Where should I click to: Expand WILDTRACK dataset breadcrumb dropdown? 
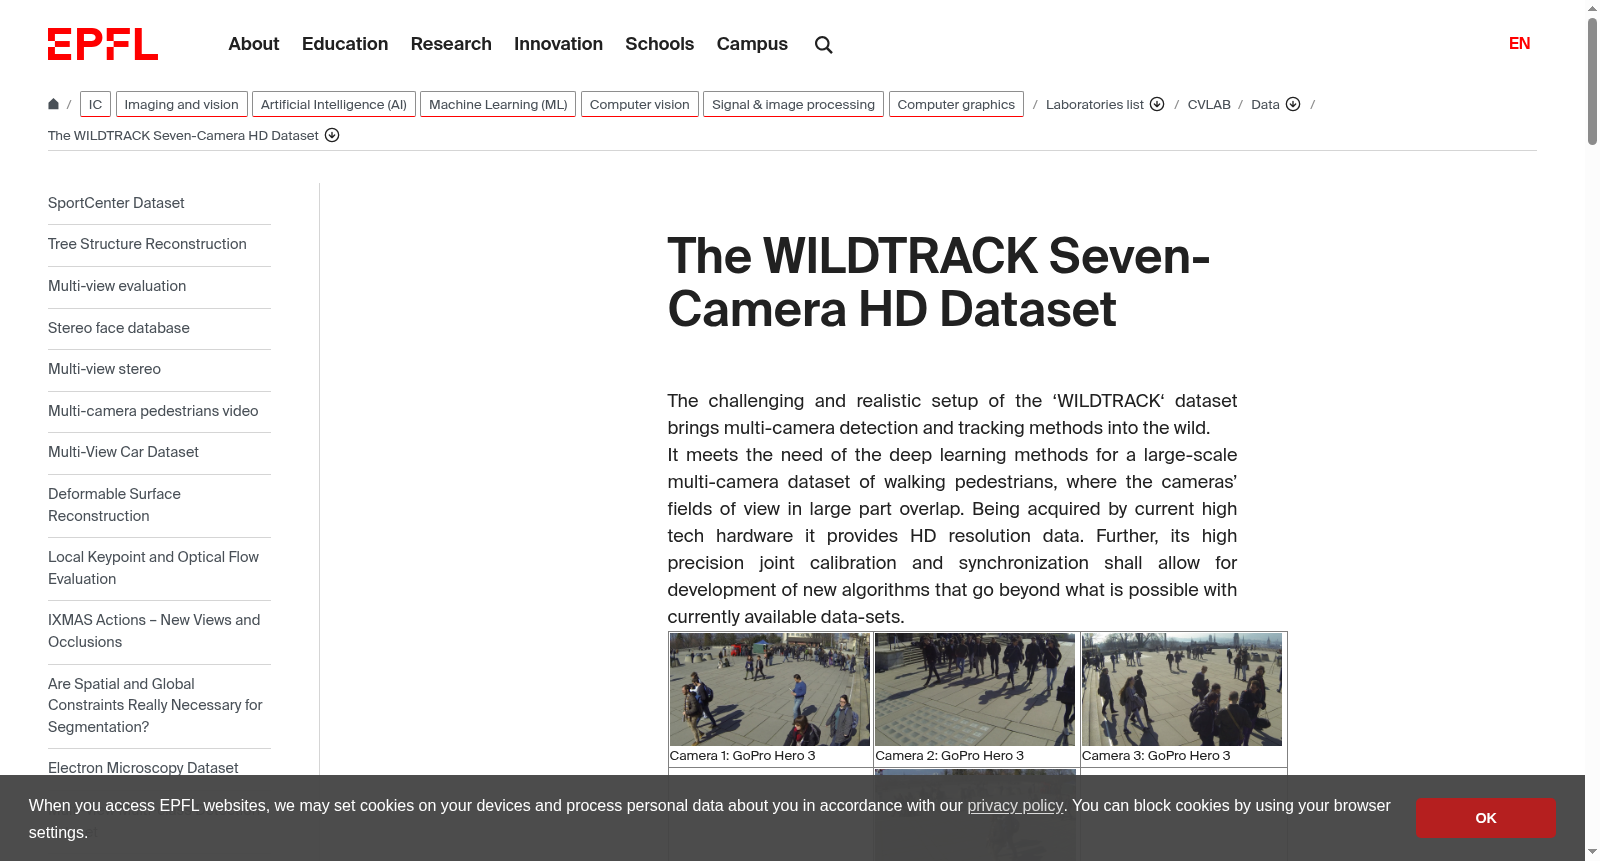pyautogui.click(x=332, y=135)
